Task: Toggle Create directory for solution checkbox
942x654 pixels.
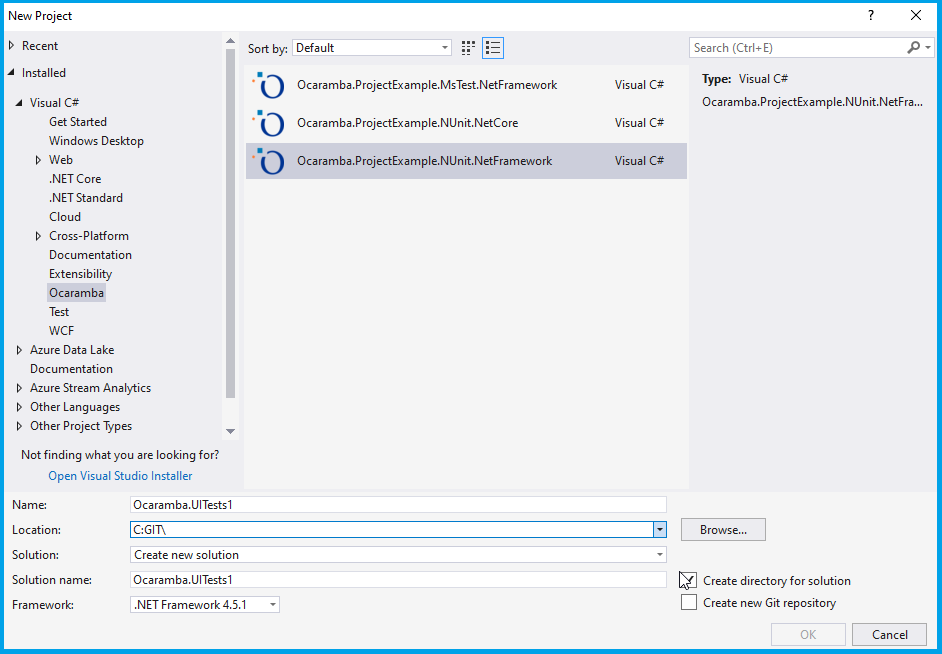Action: pos(688,580)
